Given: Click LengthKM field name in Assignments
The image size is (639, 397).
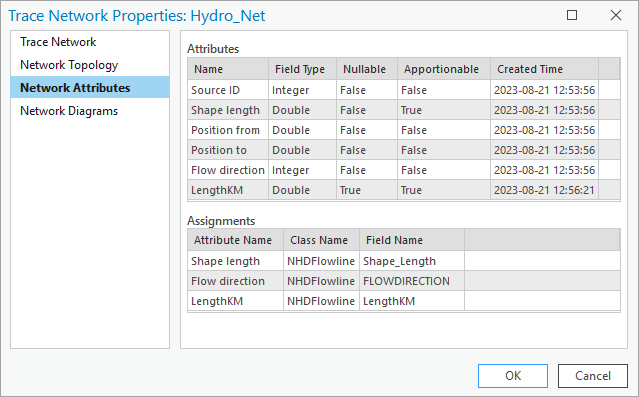Looking at the screenshot, I should pos(412,301).
